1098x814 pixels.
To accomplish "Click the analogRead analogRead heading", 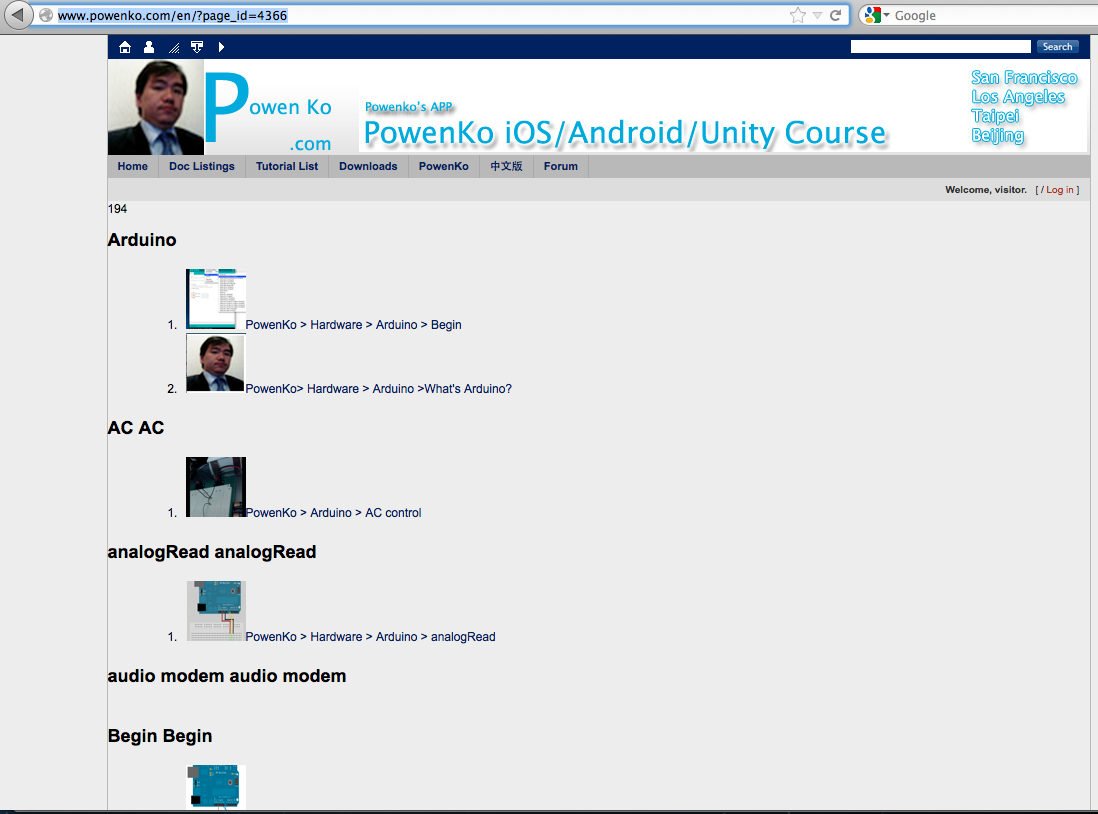I will click(x=212, y=552).
